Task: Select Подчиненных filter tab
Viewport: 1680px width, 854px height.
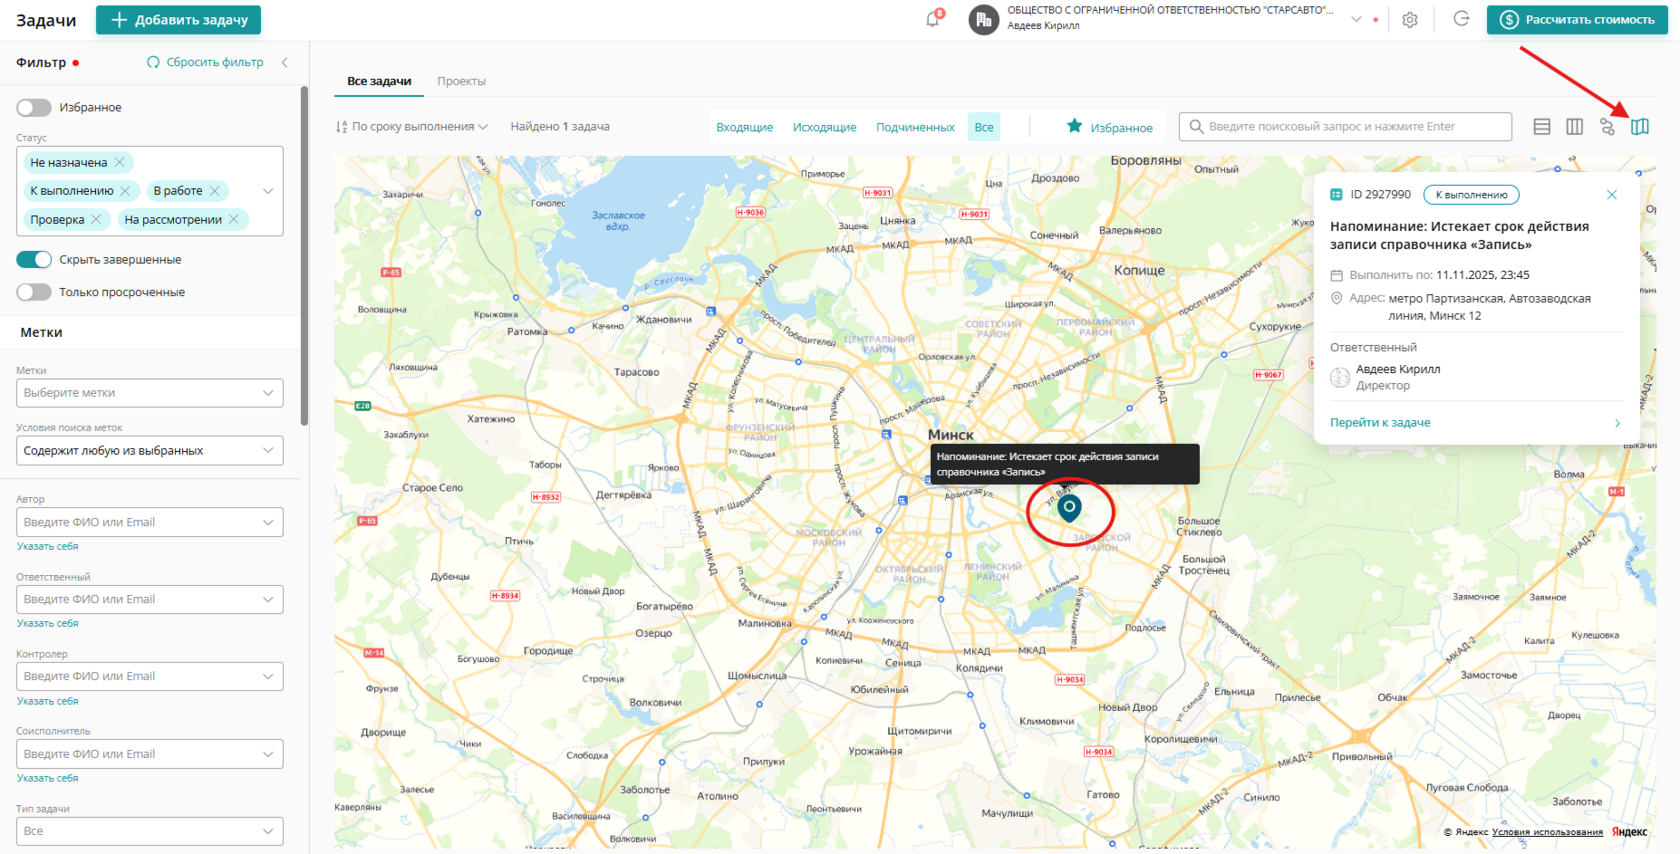Action: tap(915, 127)
